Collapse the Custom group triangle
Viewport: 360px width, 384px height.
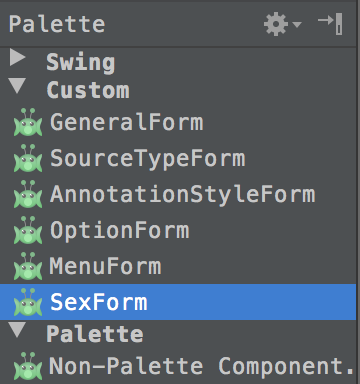coord(18,86)
